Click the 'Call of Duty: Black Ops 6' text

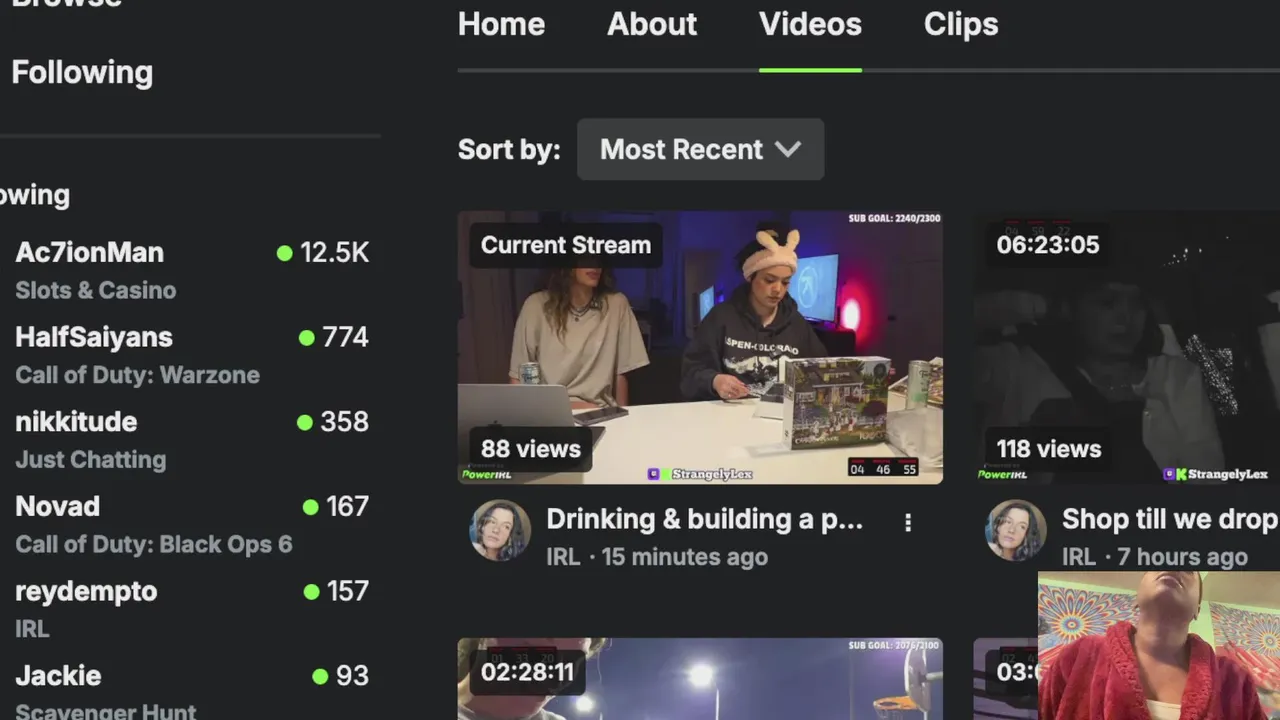click(154, 544)
